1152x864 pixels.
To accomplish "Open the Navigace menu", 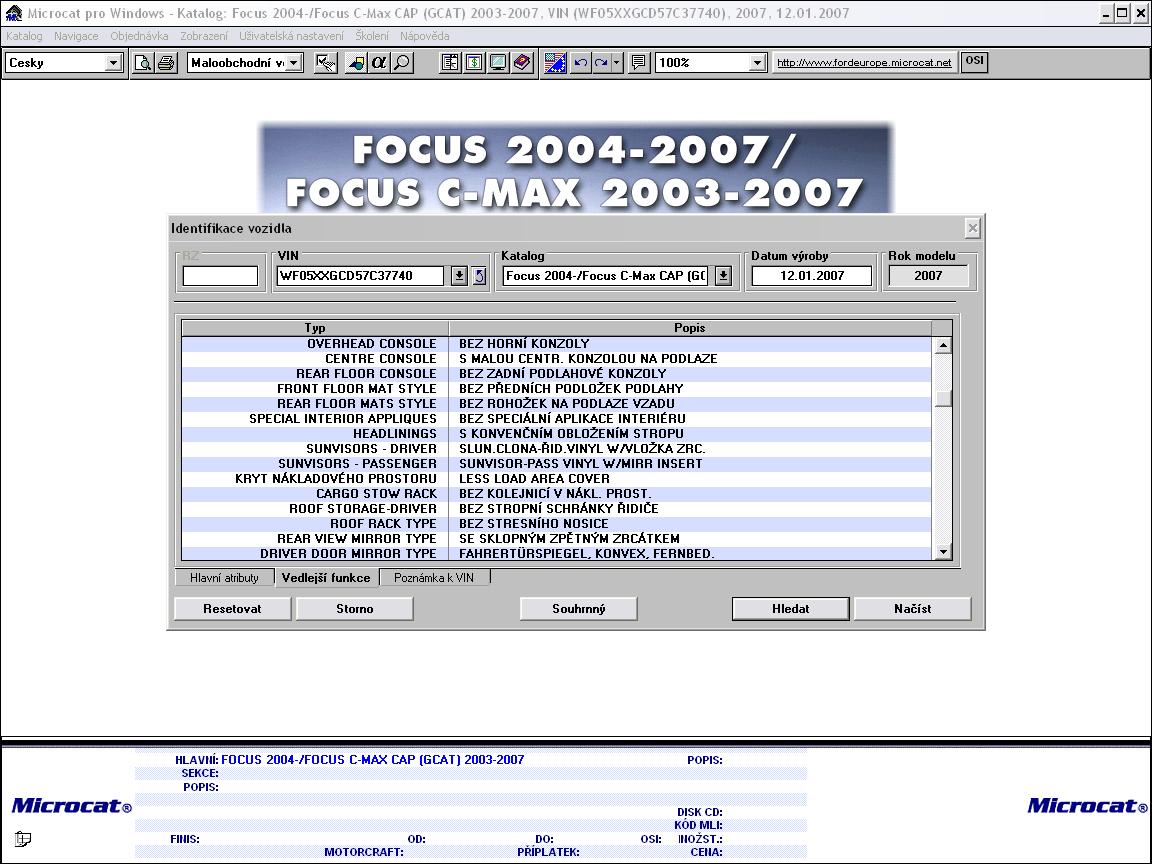I will coord(76,36).
